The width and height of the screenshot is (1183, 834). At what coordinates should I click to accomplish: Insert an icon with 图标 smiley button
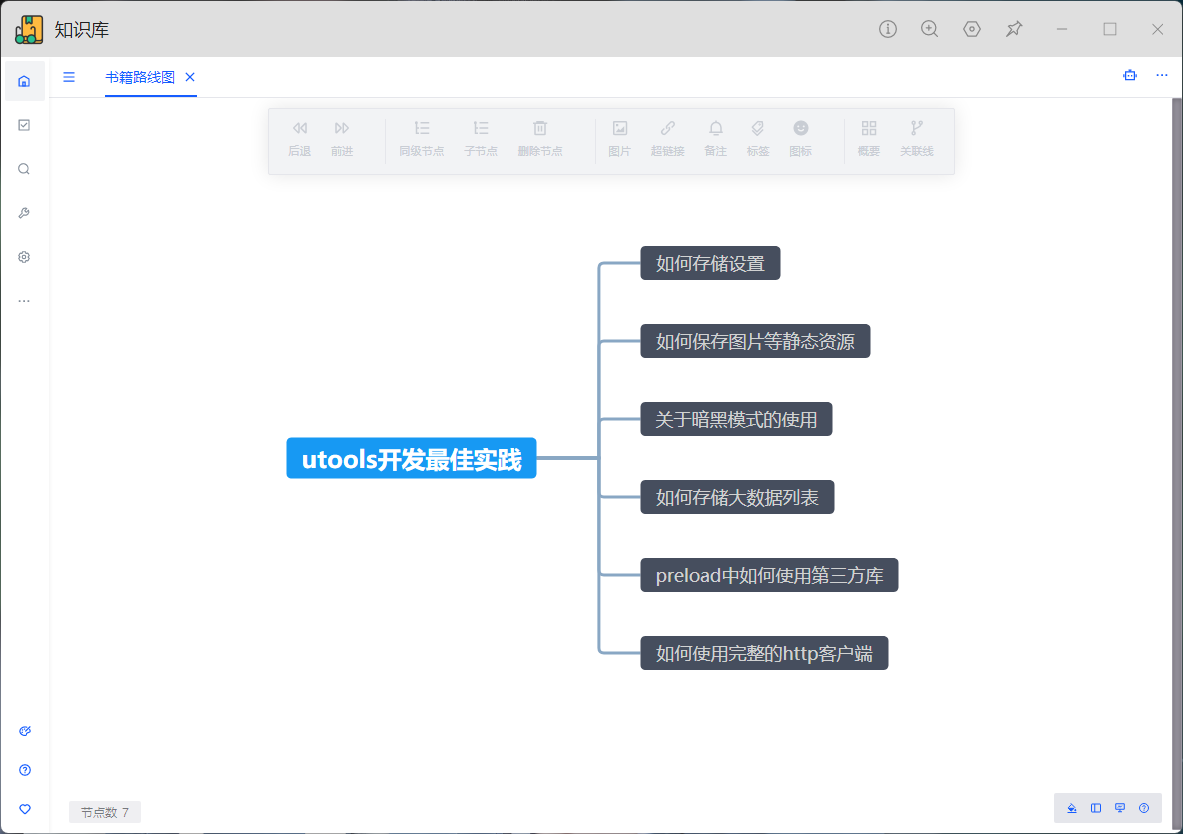click(800, 139)
